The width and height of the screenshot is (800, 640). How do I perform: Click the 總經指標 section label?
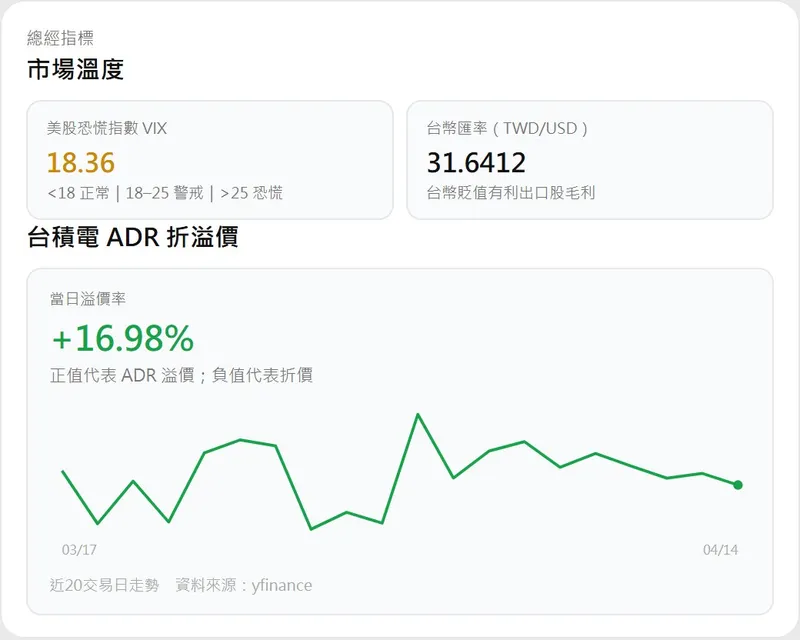click(60, 38)
